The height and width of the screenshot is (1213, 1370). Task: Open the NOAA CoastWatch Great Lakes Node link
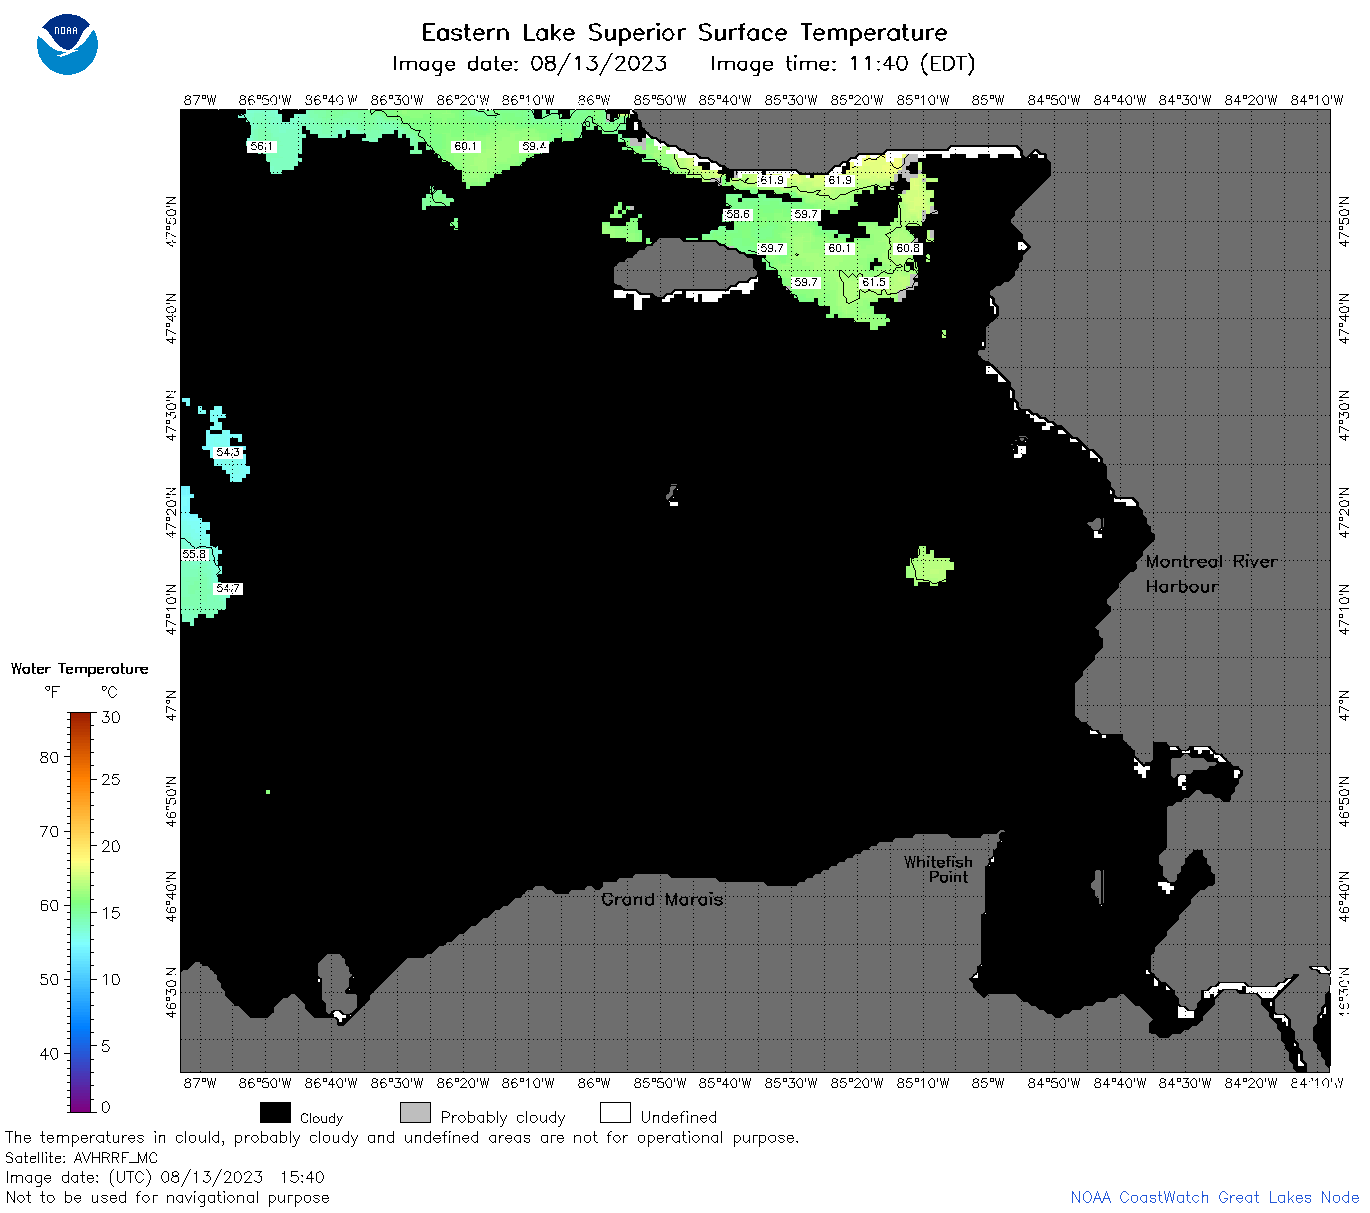tap(1214, 1197)
